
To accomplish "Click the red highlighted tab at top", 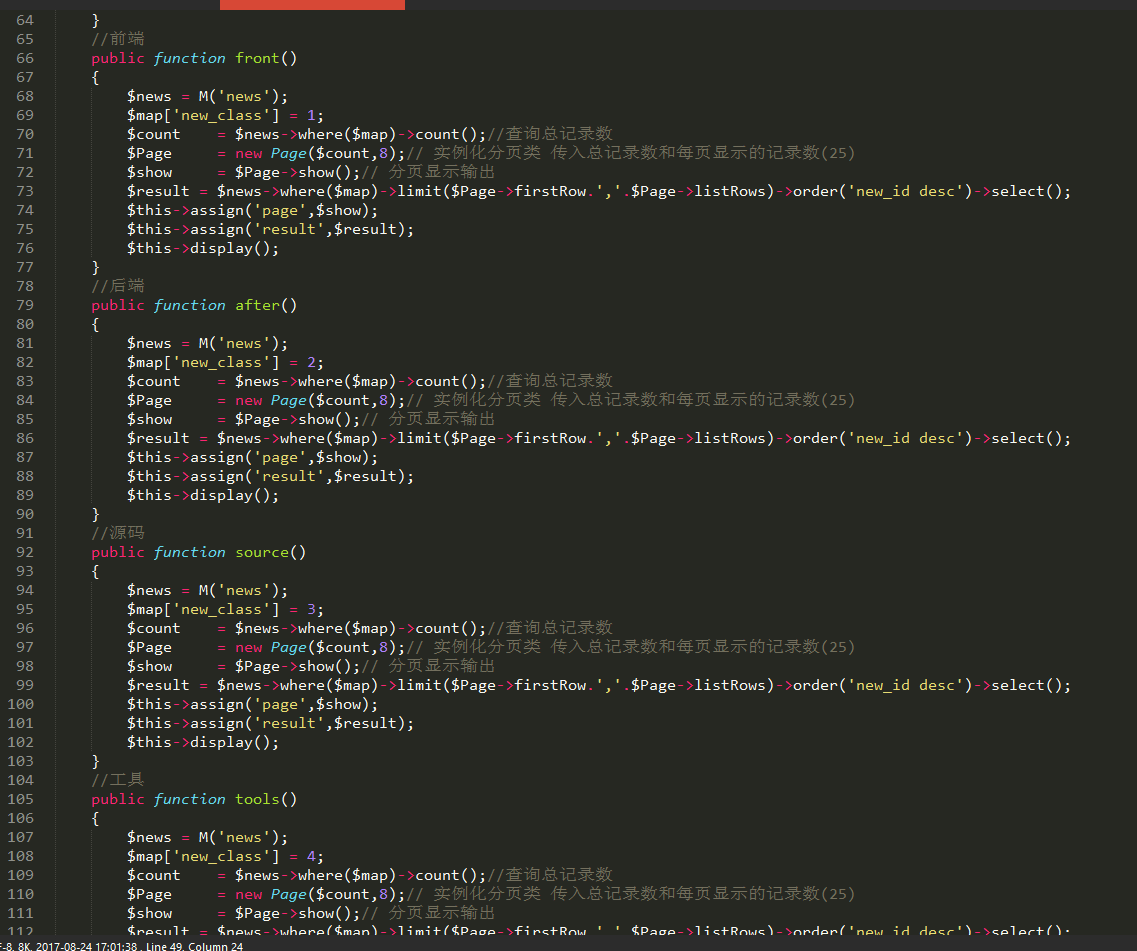I will click(x=312, y=4).
